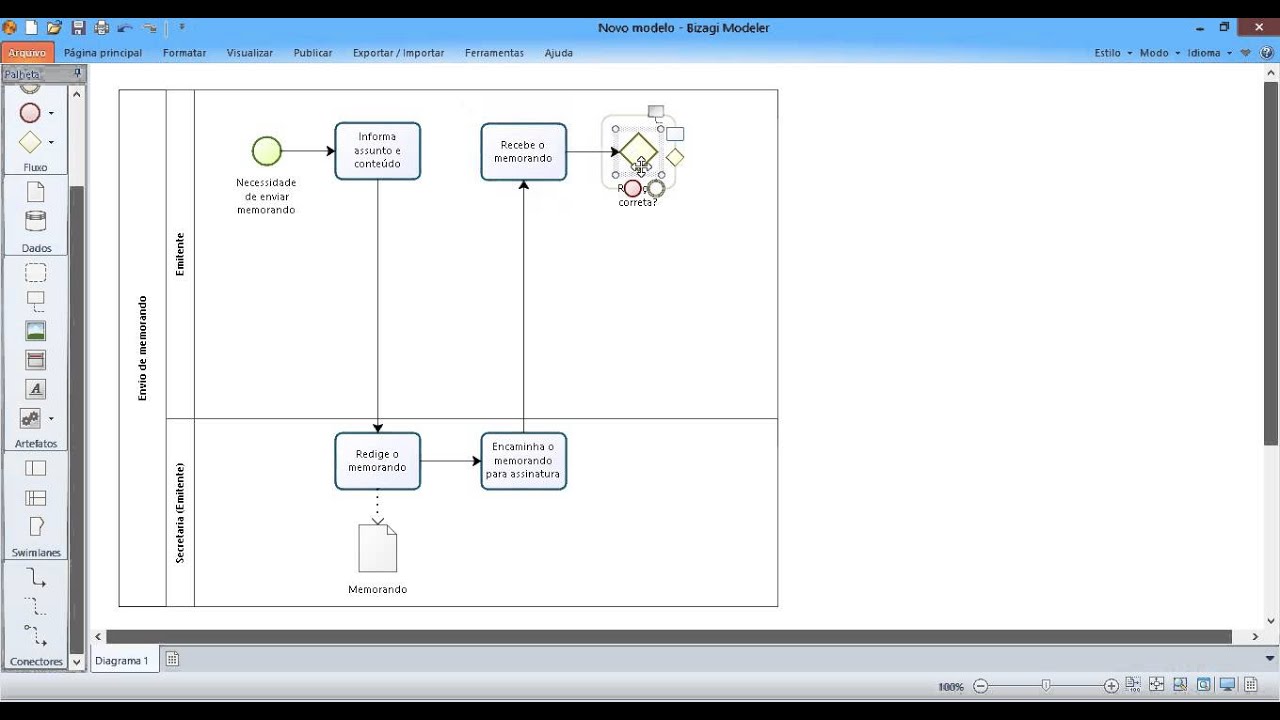Open the Idioma dropdown

(1210, 53)
